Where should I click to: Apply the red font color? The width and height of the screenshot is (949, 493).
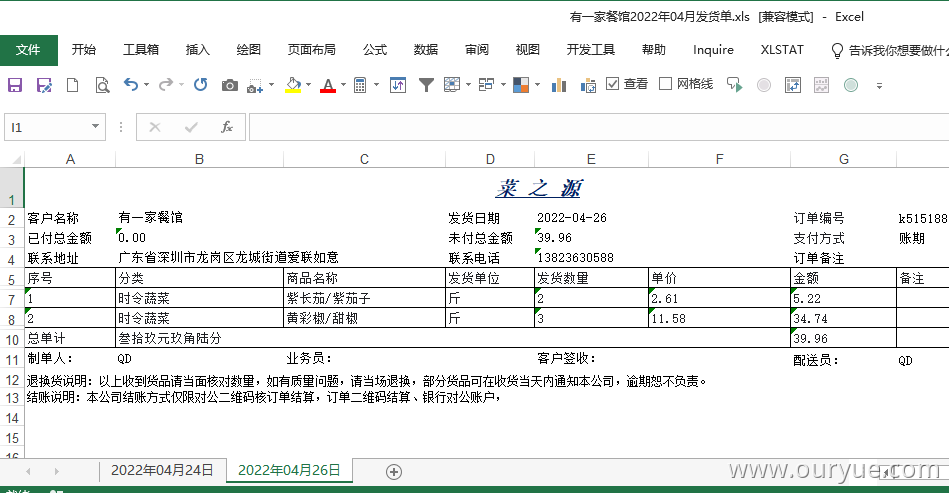328,85
